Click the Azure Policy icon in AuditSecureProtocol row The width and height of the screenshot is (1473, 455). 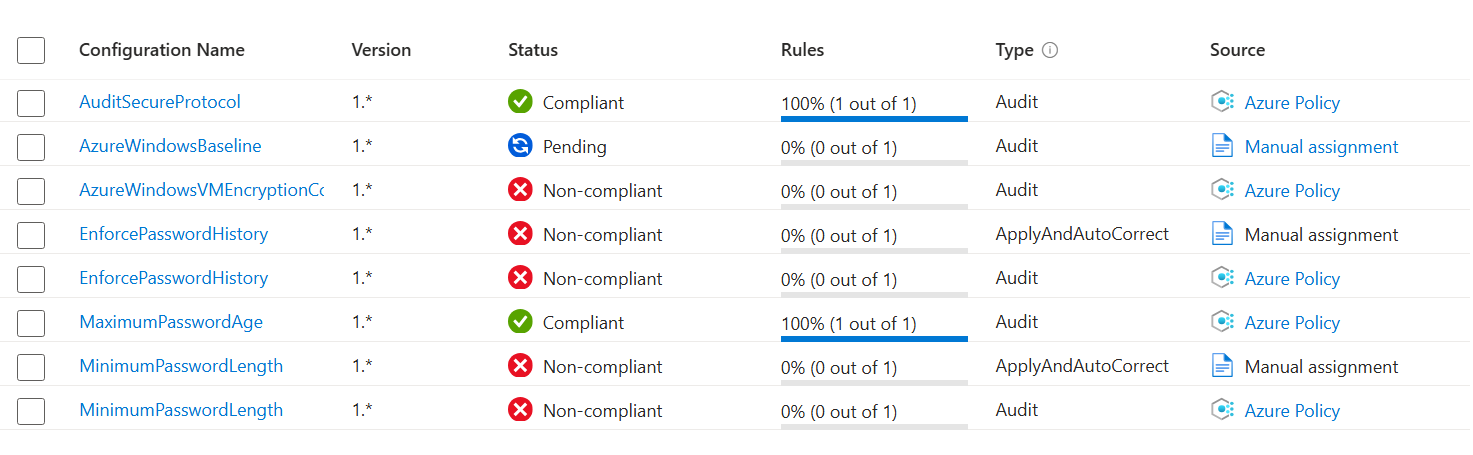click(1222, 102)
